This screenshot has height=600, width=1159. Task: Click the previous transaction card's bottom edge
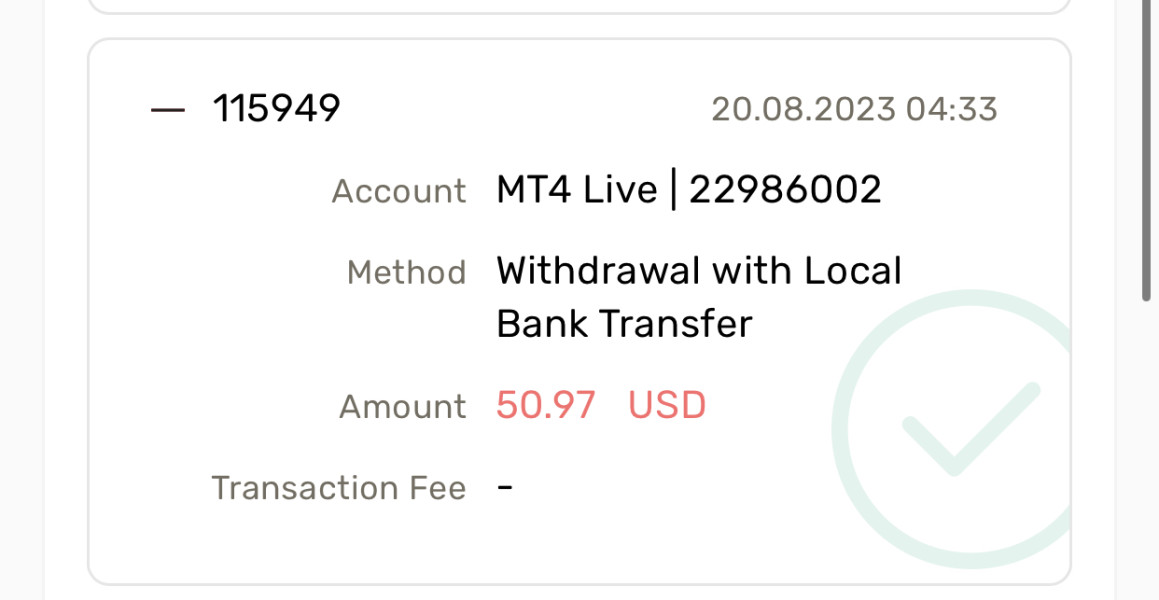579,12
